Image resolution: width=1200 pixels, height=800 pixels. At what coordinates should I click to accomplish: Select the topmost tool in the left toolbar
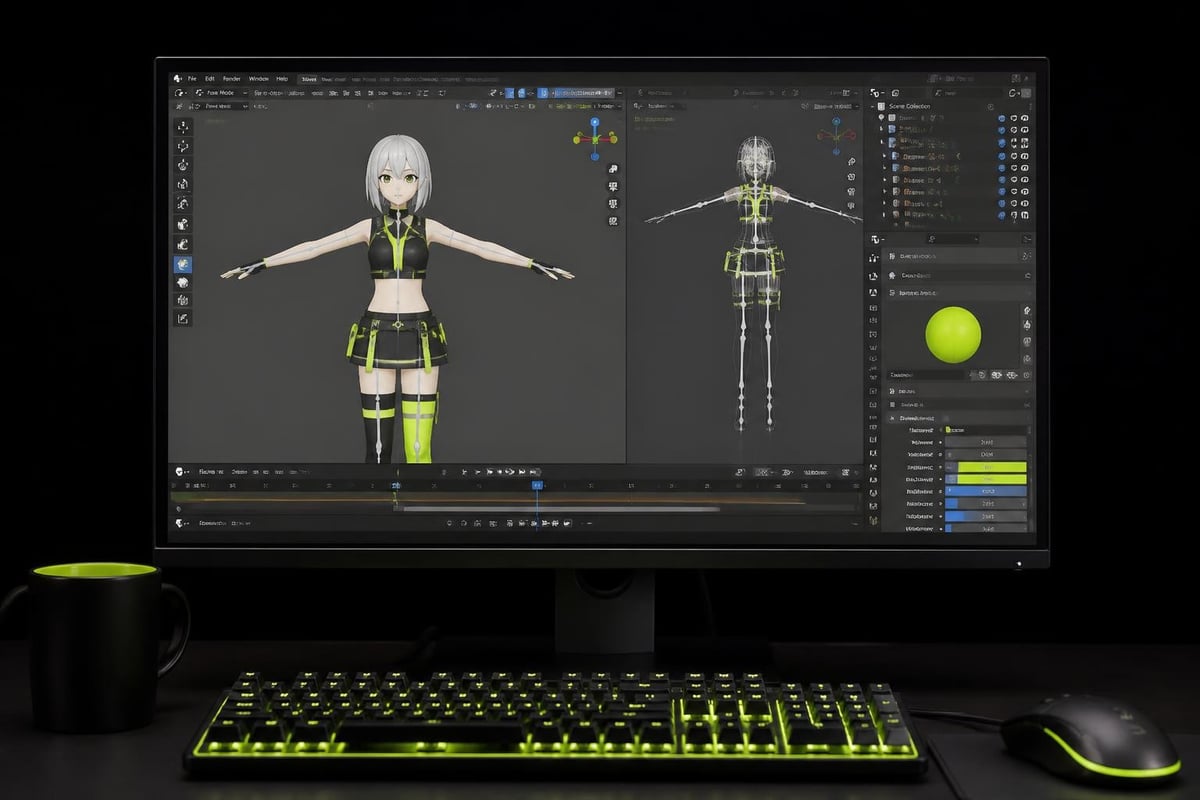pos(183,127)
